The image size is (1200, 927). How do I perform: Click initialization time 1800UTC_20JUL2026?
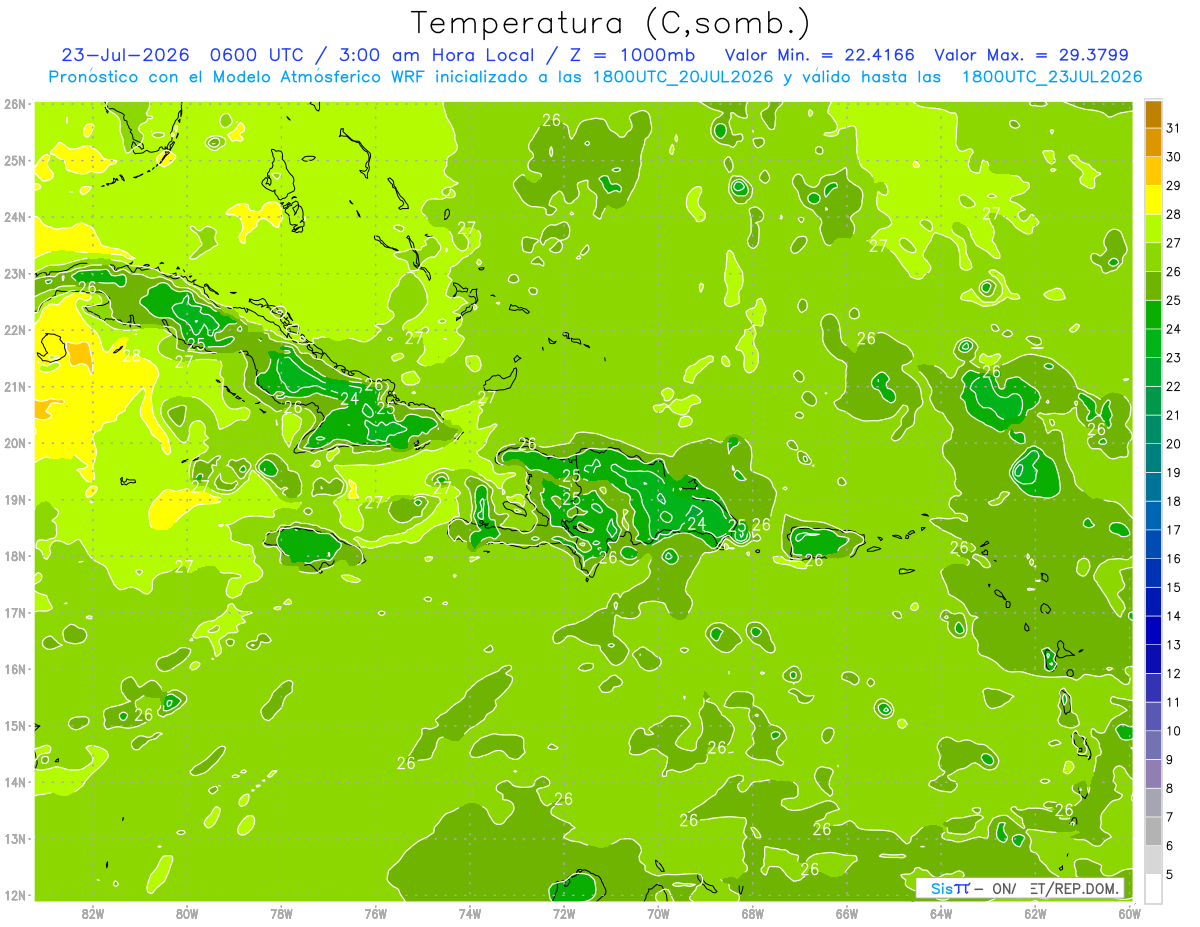(x=682, y=77)
